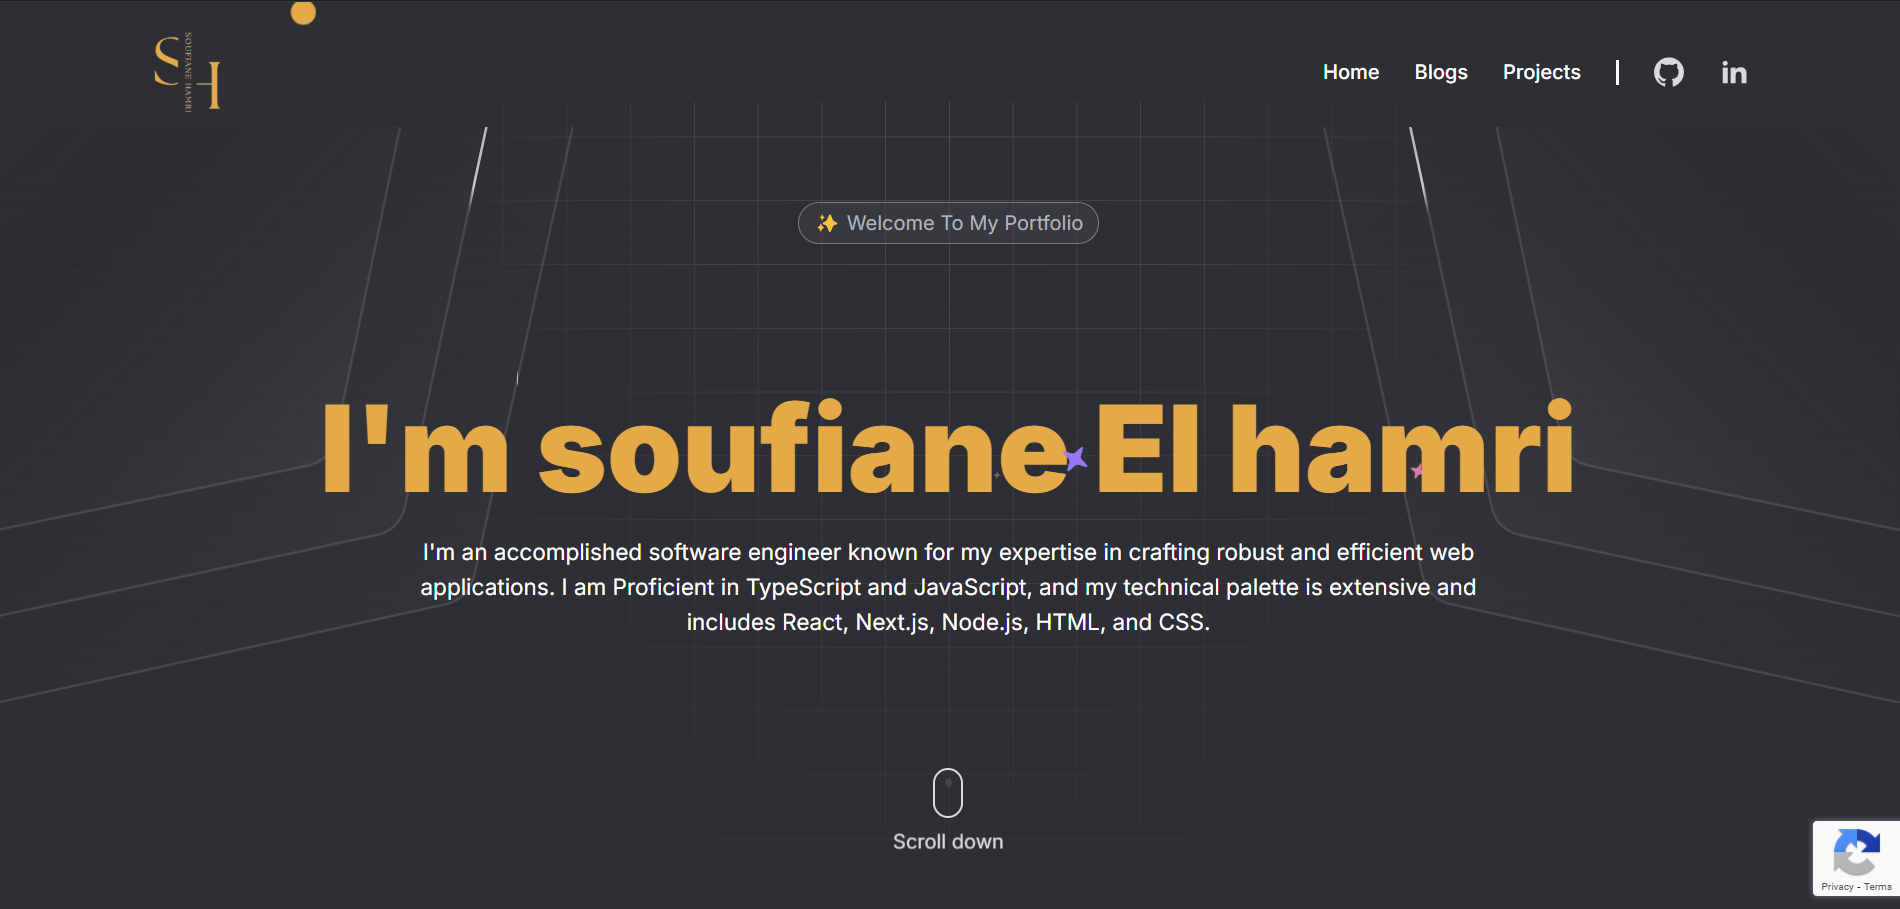
Task: Select the Home navigation item
Action: click(1351, 72)
